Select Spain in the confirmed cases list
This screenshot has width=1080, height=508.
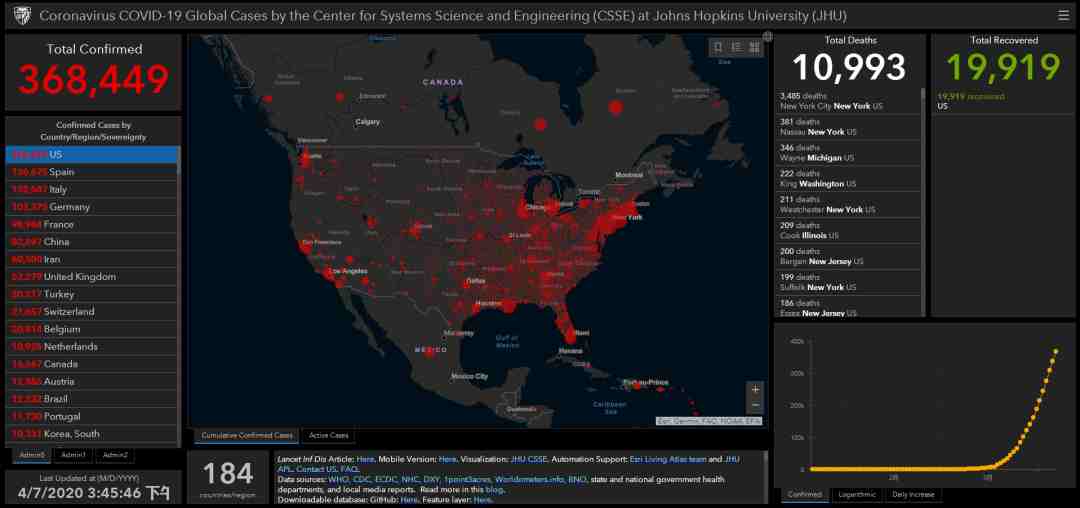click(x=91, y=172)
